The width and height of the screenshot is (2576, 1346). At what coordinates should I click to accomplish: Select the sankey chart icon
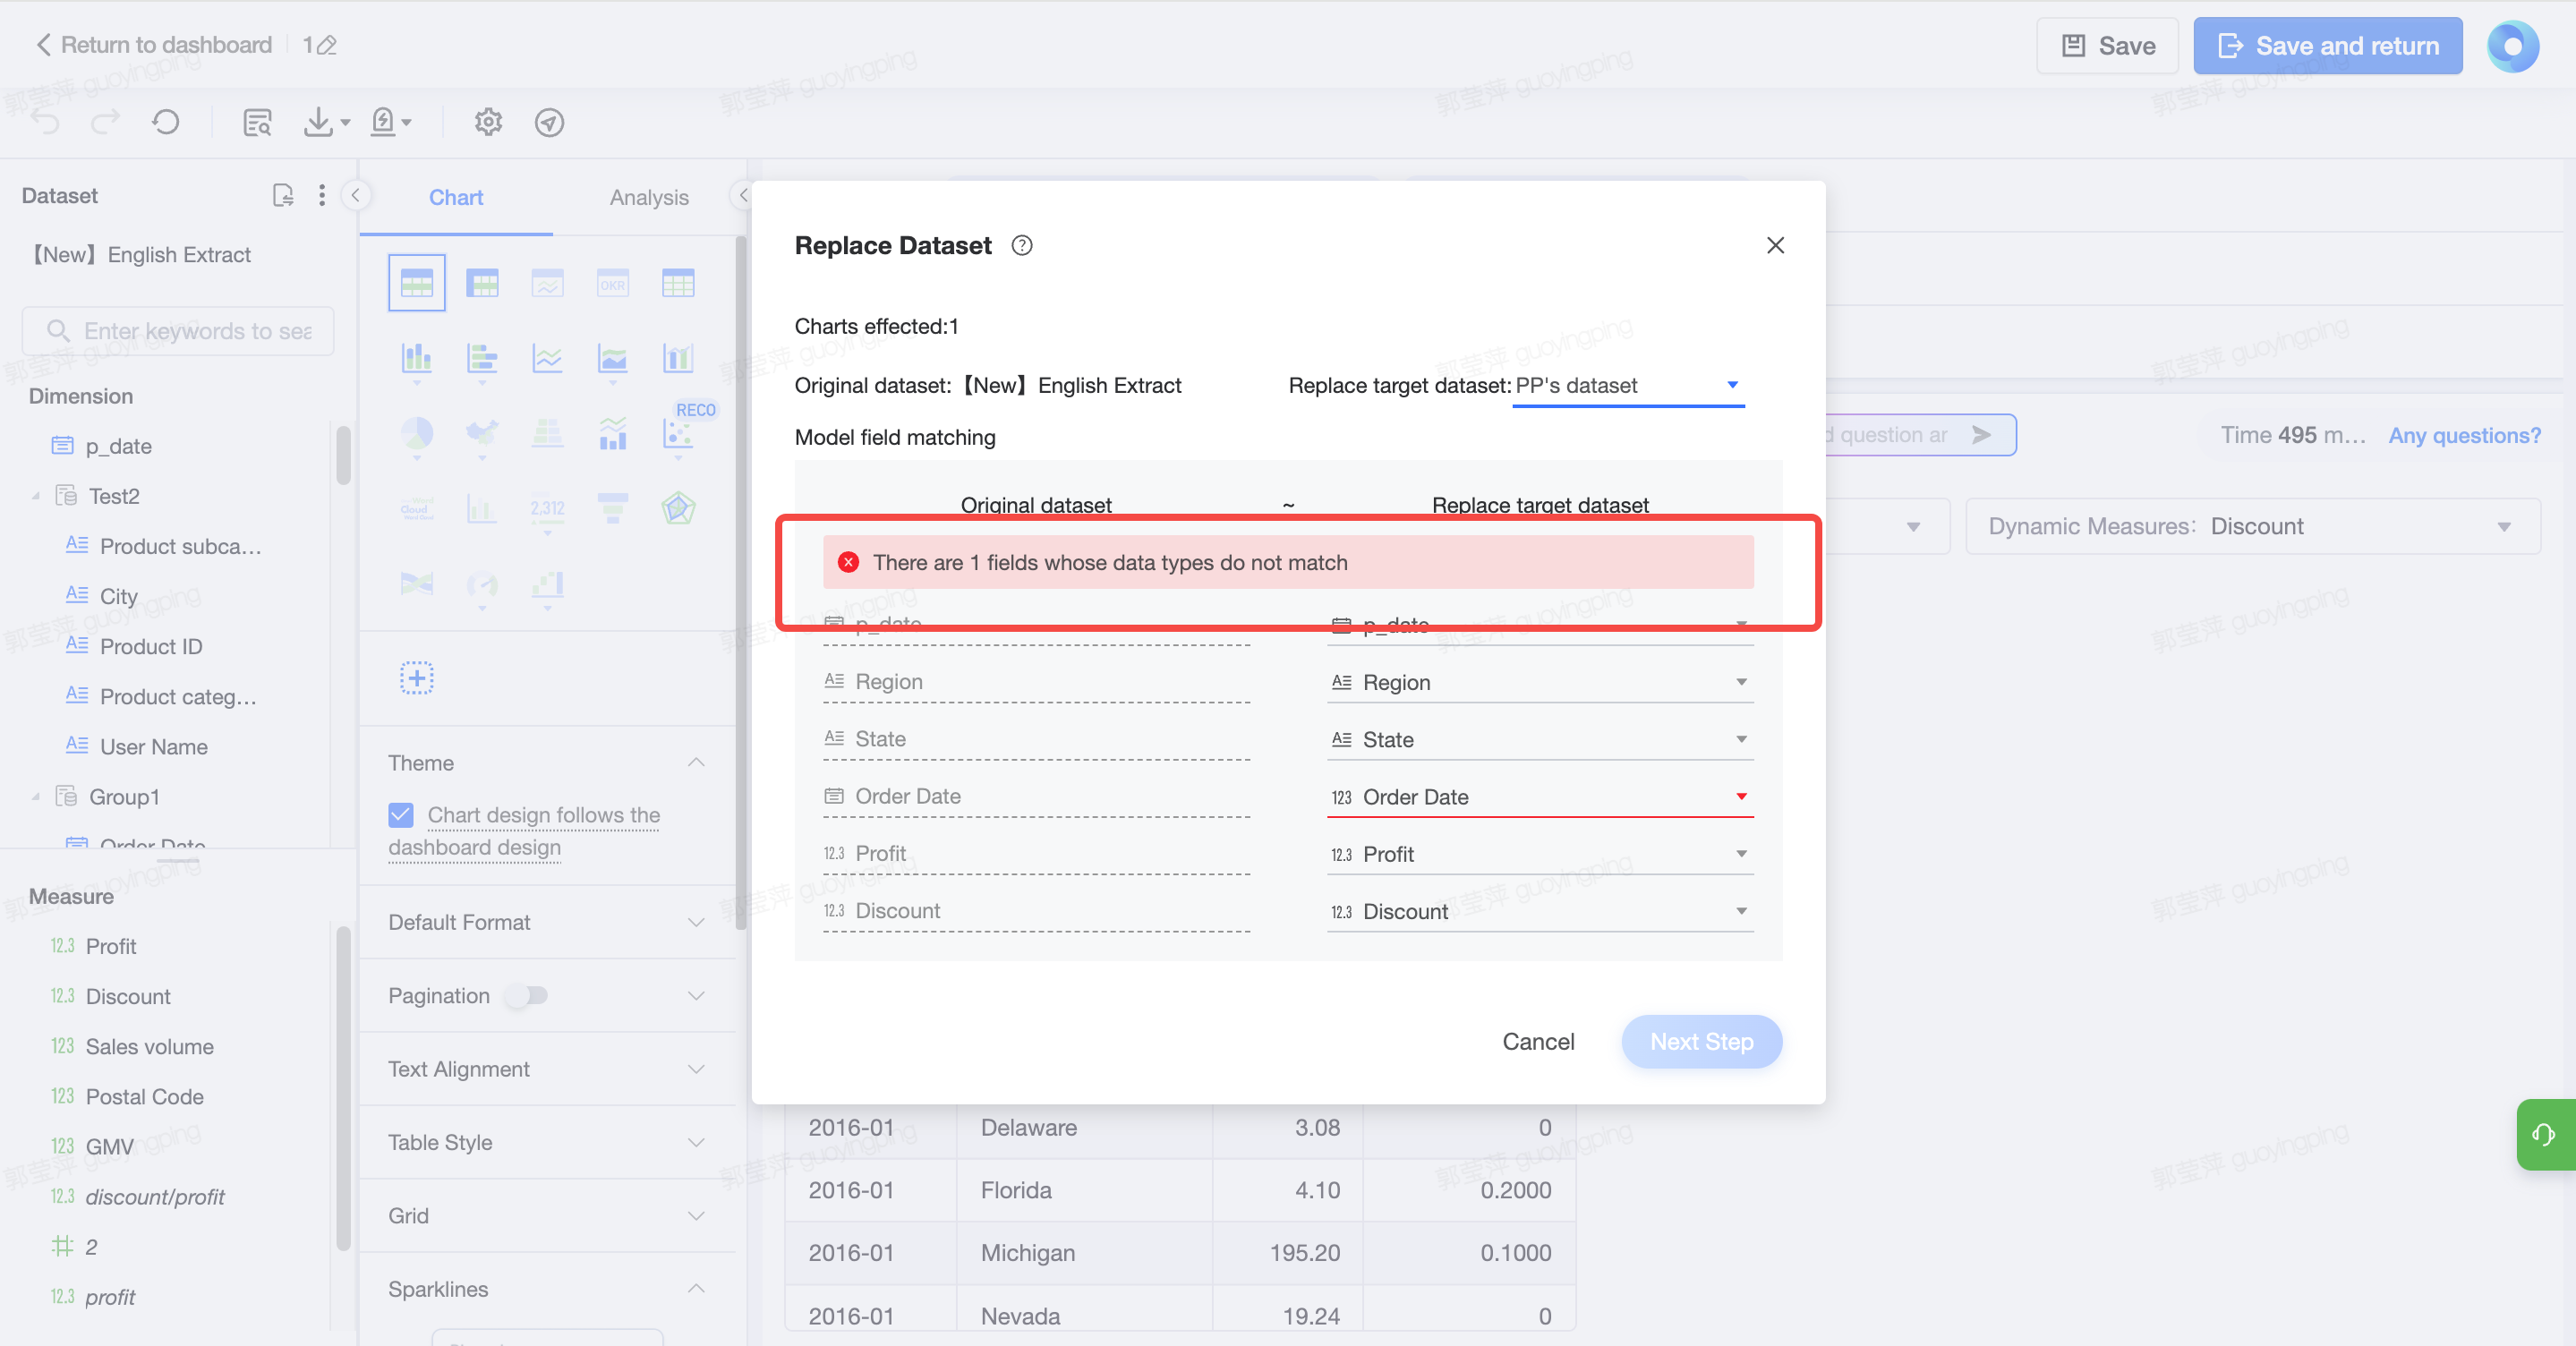(417, 583)
